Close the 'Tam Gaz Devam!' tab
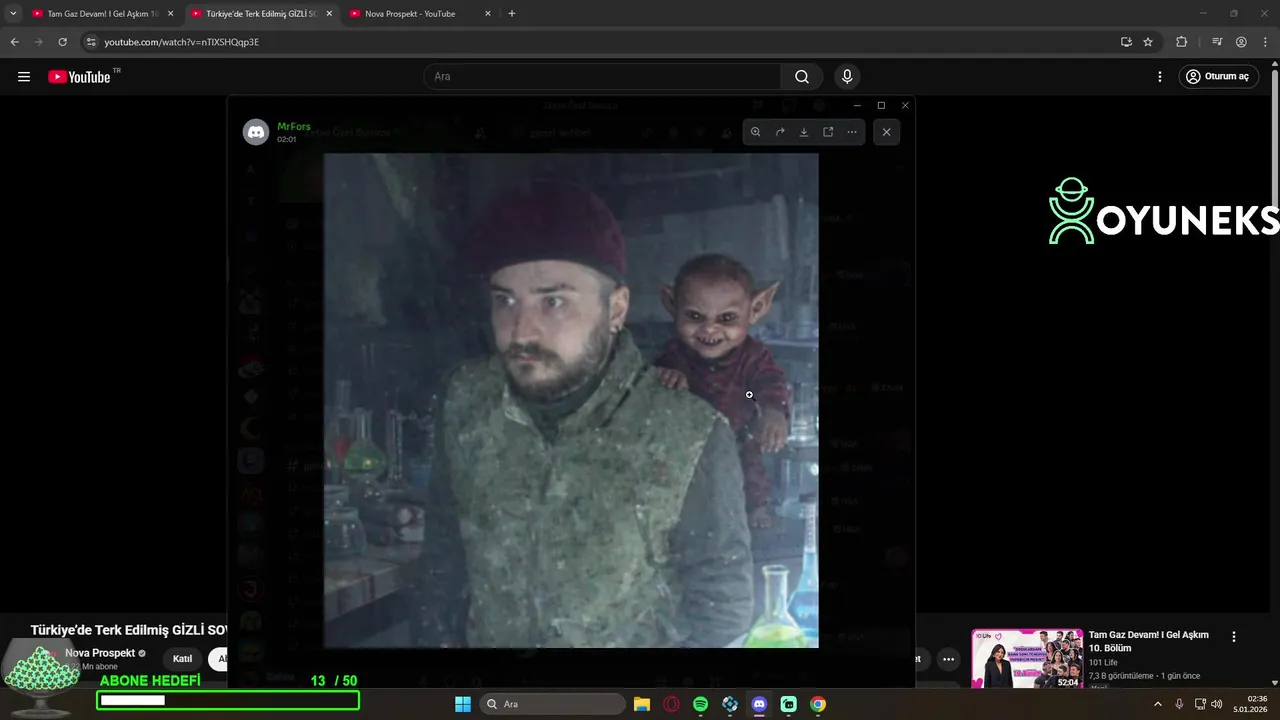 [170, 14]
